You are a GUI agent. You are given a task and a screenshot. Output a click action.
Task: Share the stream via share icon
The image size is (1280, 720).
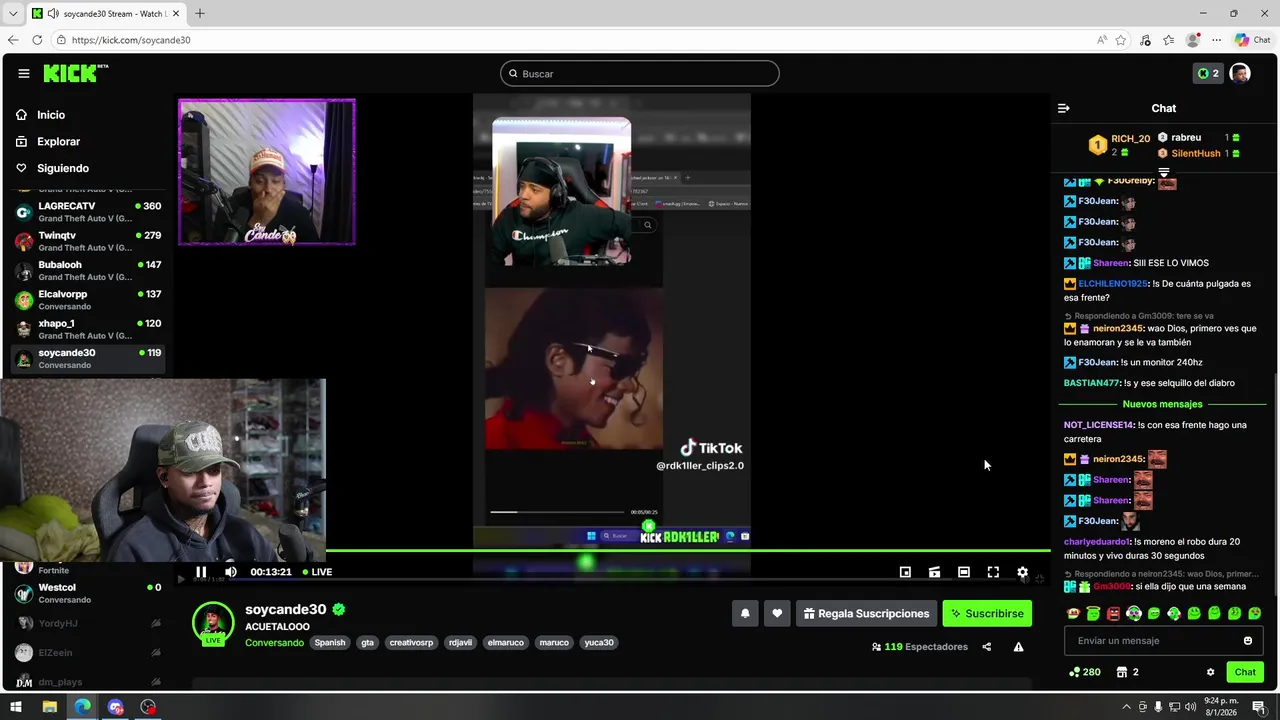[x=987, y=647]
